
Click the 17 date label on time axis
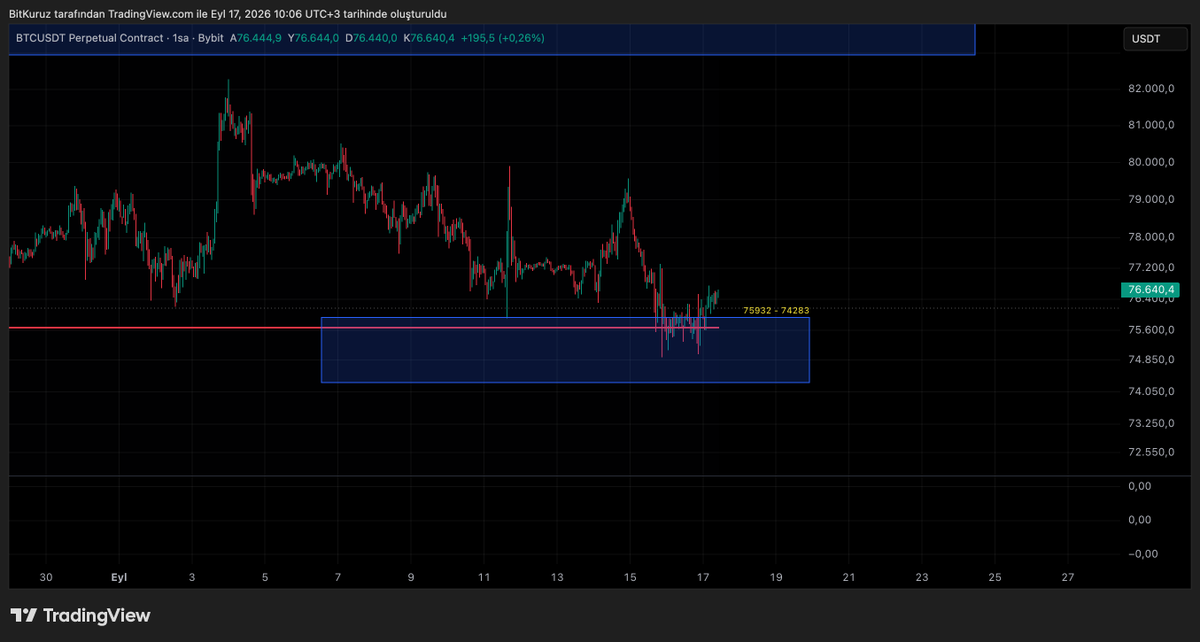pos(703,577)
